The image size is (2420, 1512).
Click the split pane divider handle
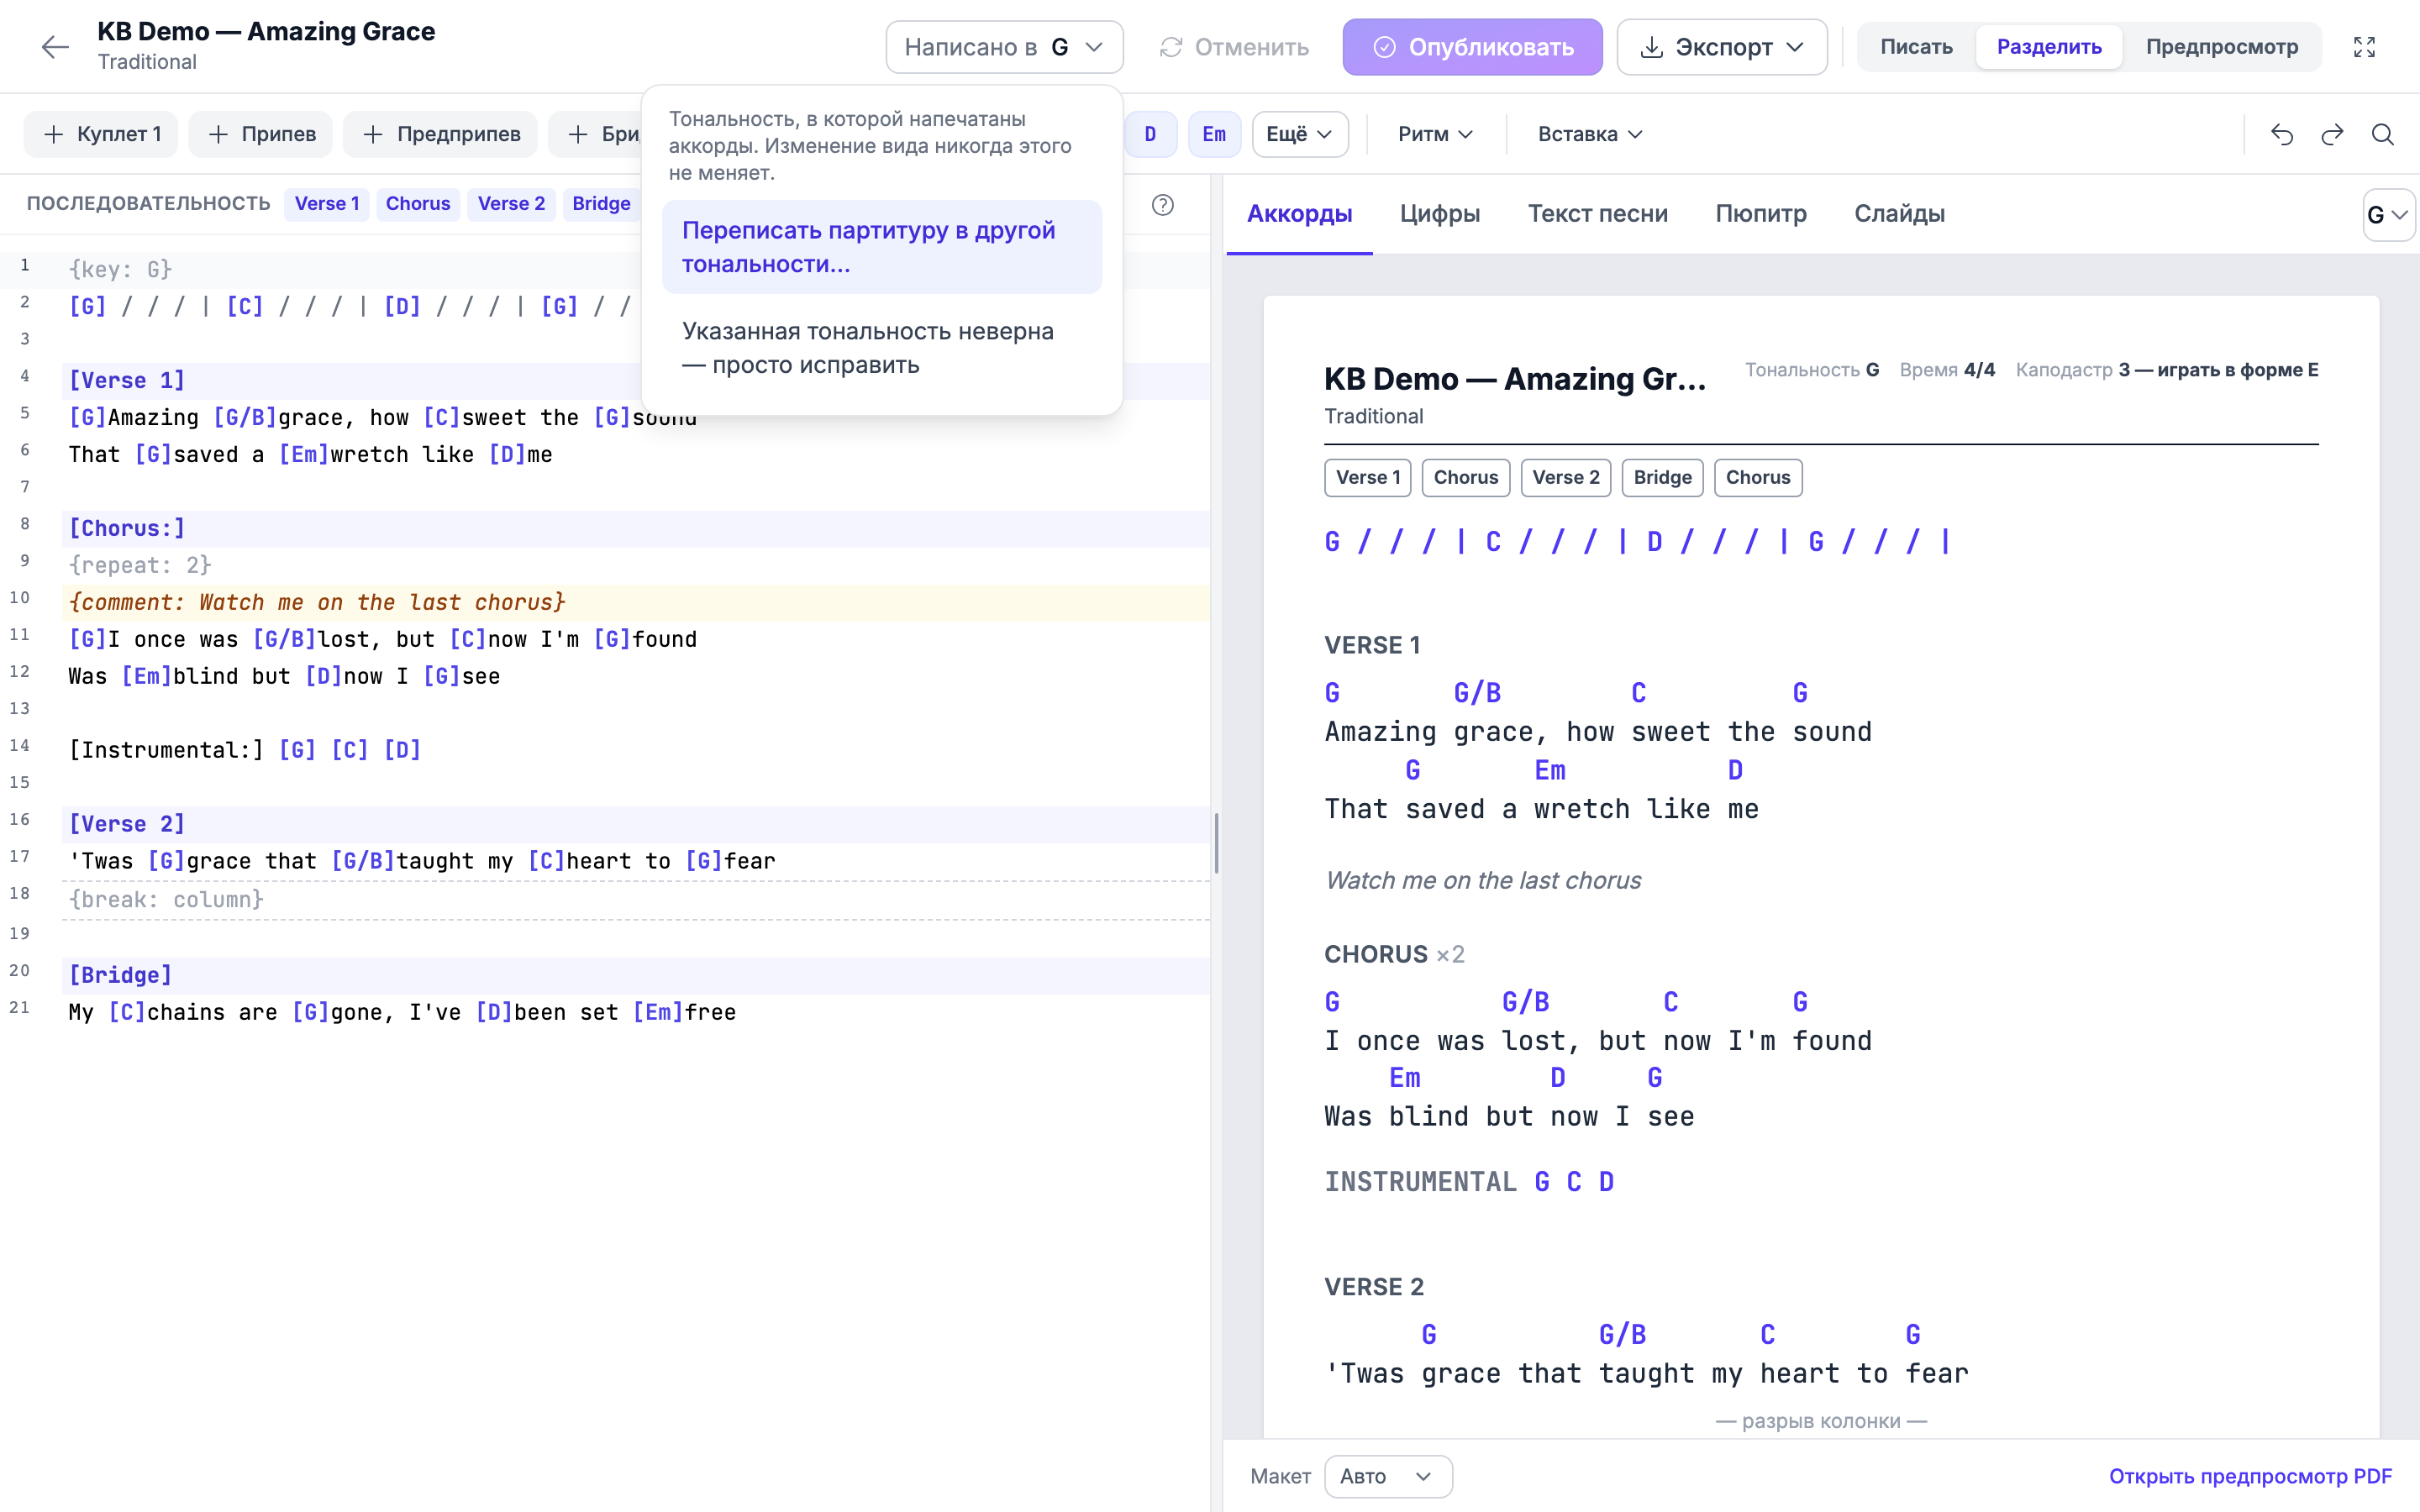[x=1216, y=843]
